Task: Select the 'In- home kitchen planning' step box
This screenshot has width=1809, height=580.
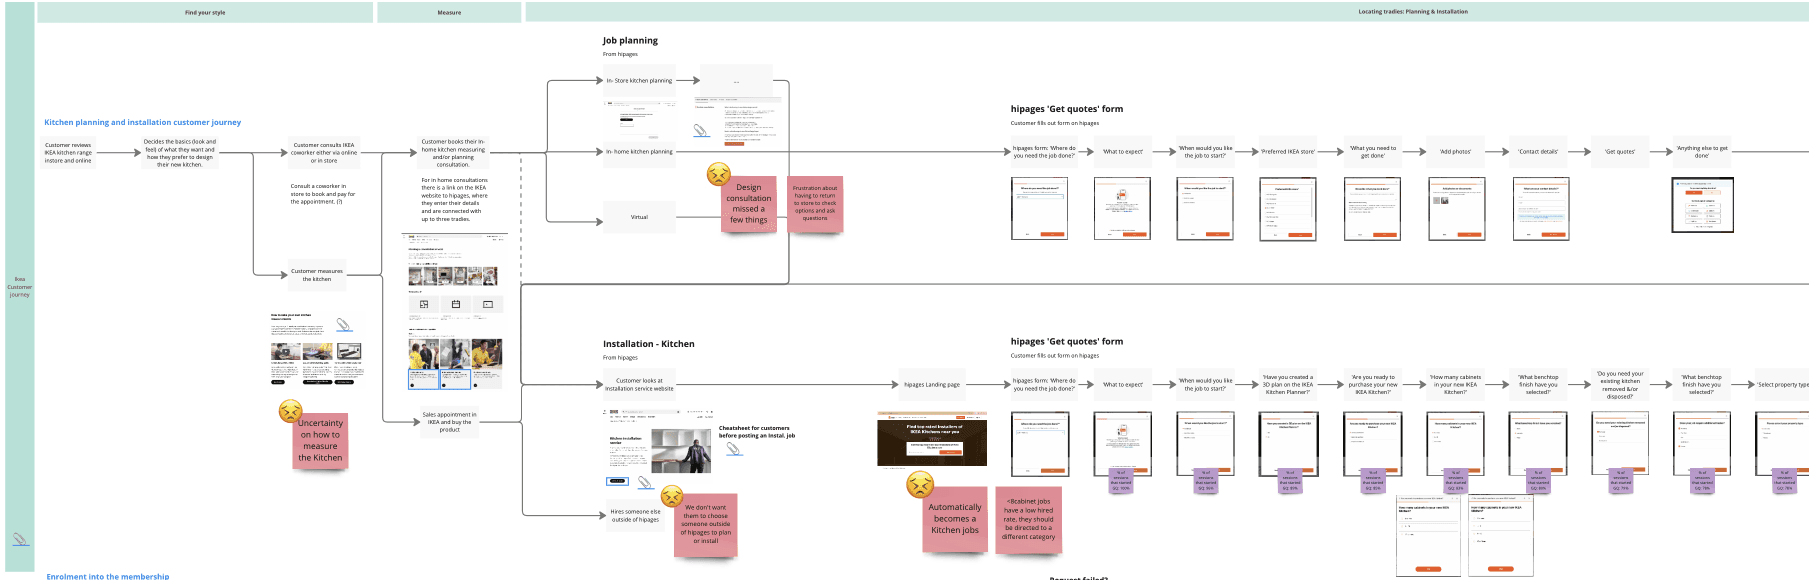Action: (x=639, y=152)
